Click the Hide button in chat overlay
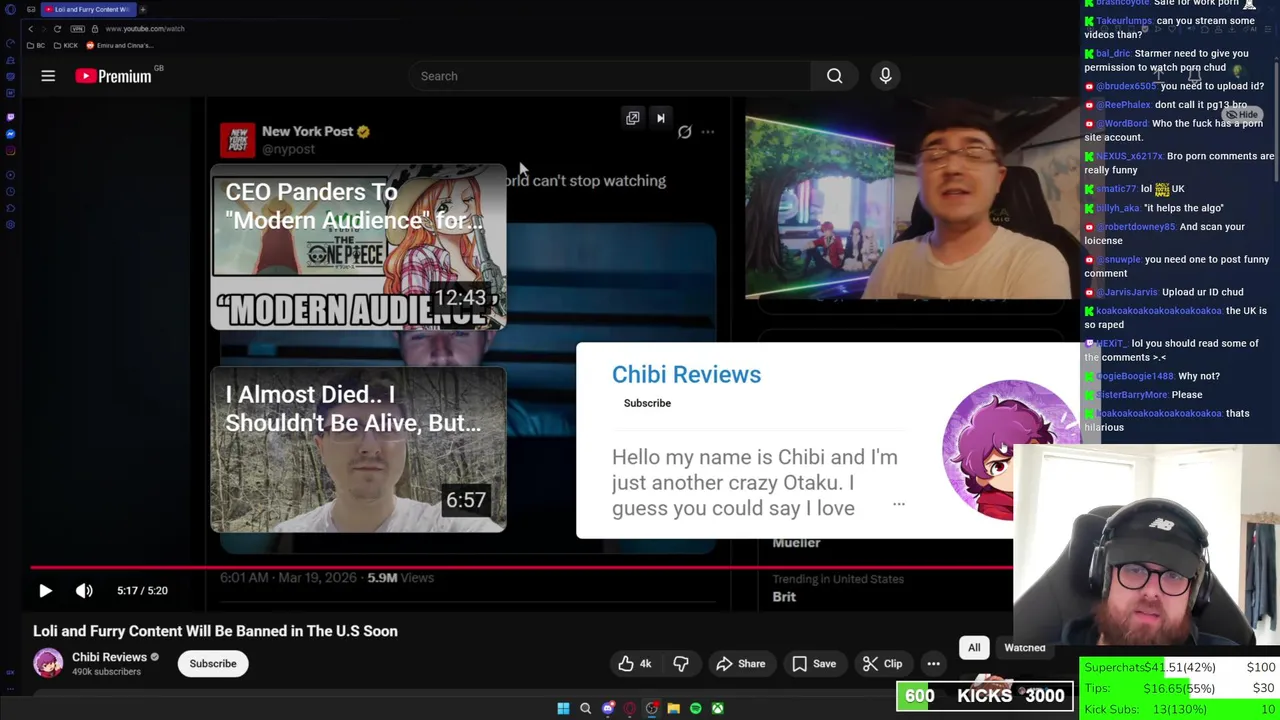 point(1243,115)
